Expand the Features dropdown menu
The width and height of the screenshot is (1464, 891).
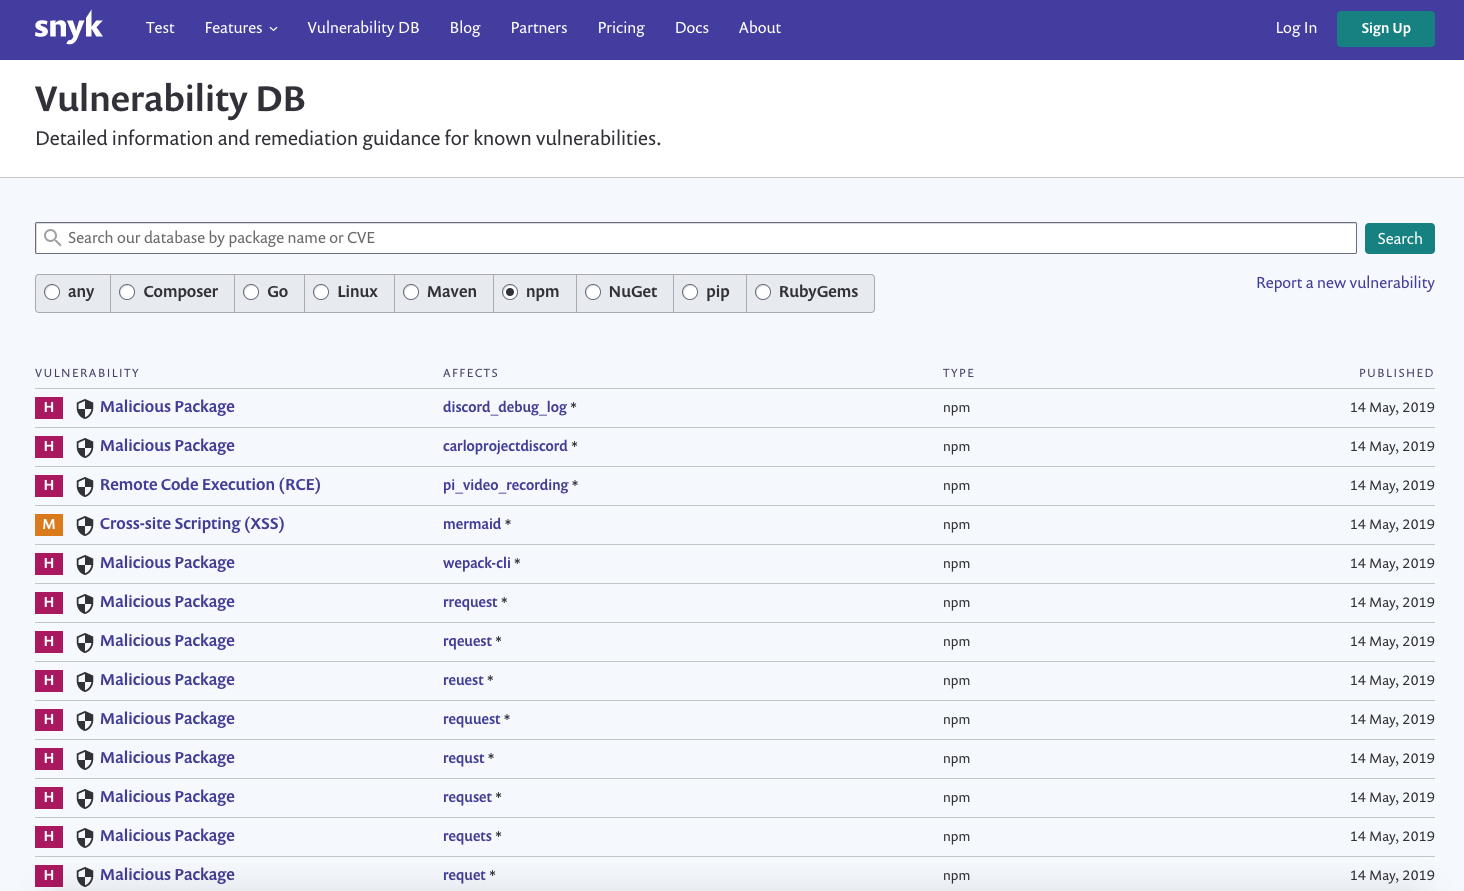pyautogui.click(x=241, y=28)
